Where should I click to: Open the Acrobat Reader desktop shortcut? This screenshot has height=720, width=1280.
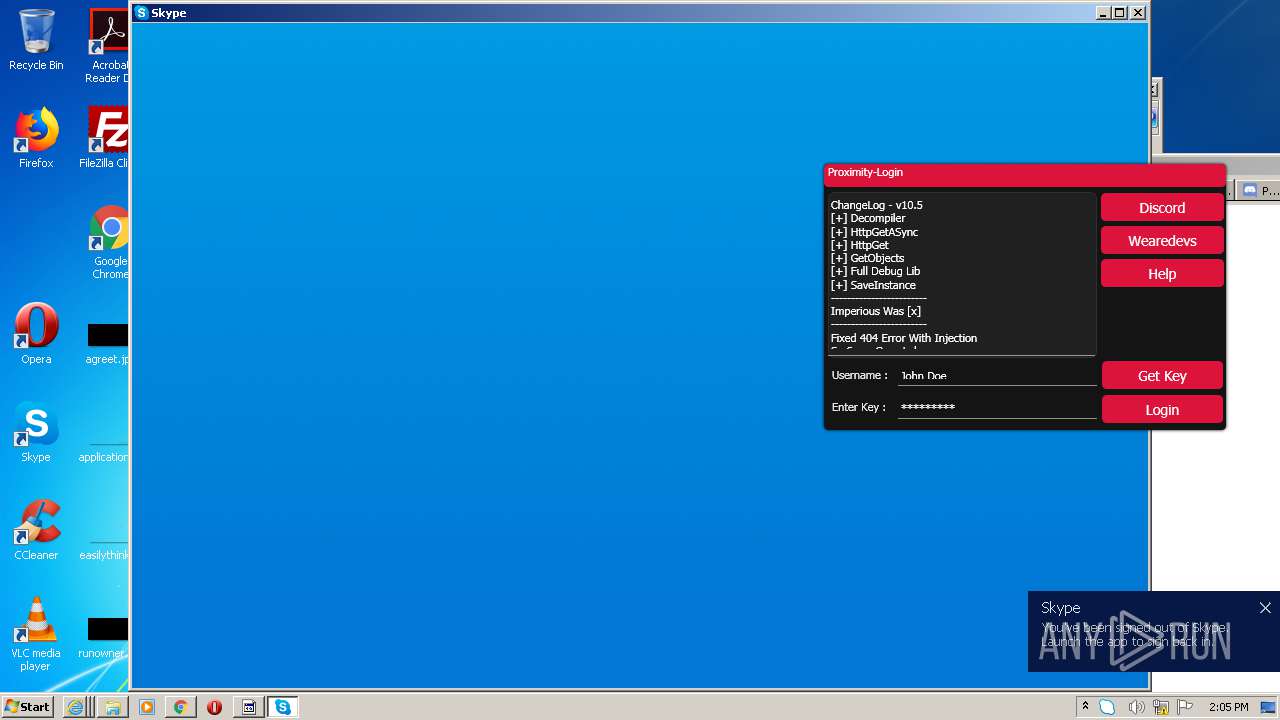tap(108, 45)
